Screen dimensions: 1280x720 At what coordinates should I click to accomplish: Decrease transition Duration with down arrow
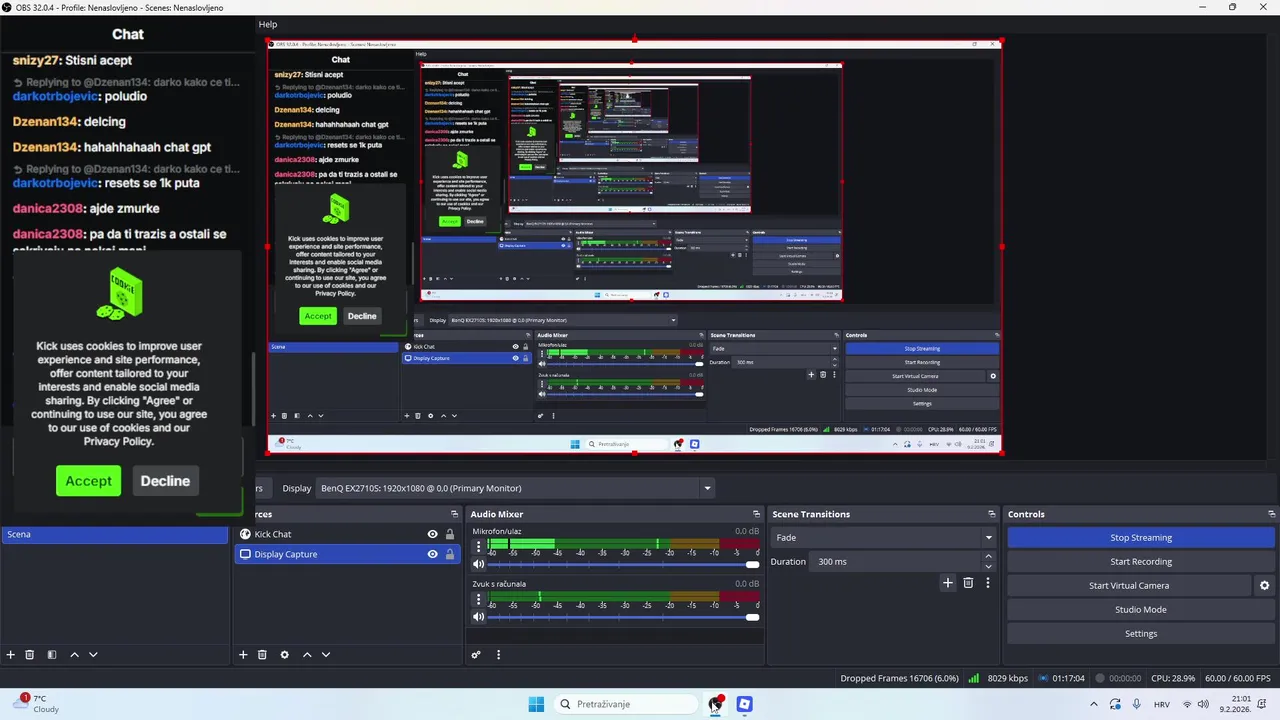pos(988,566)
